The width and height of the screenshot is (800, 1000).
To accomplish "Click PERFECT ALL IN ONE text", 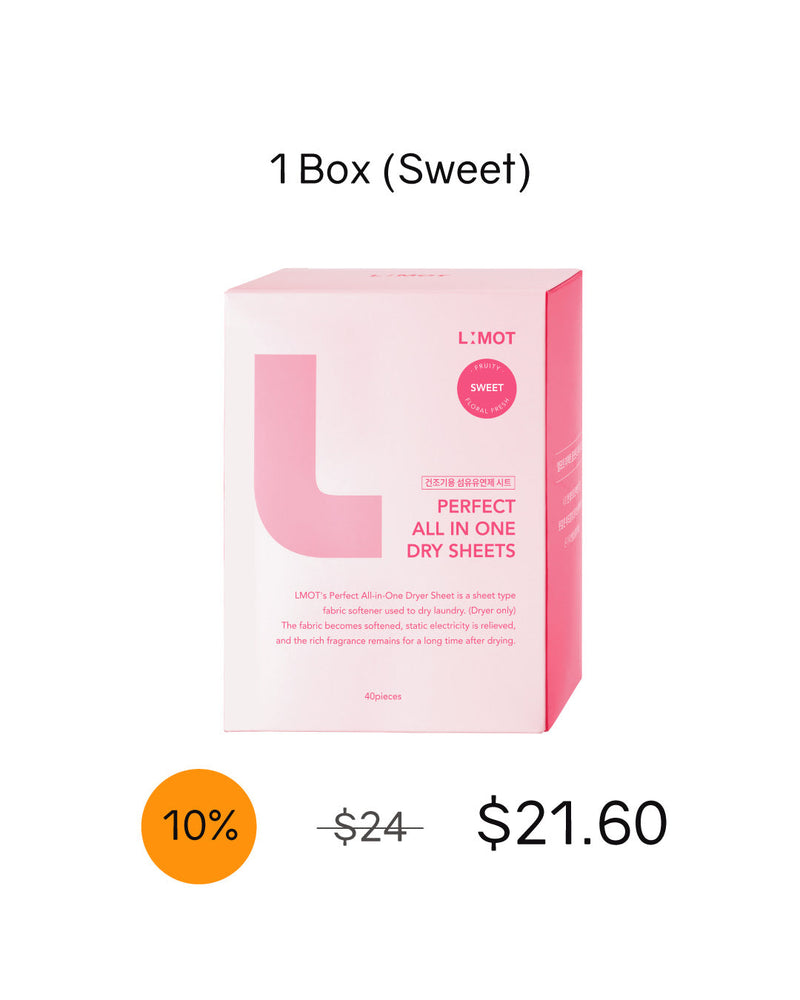I will (464, 517).
